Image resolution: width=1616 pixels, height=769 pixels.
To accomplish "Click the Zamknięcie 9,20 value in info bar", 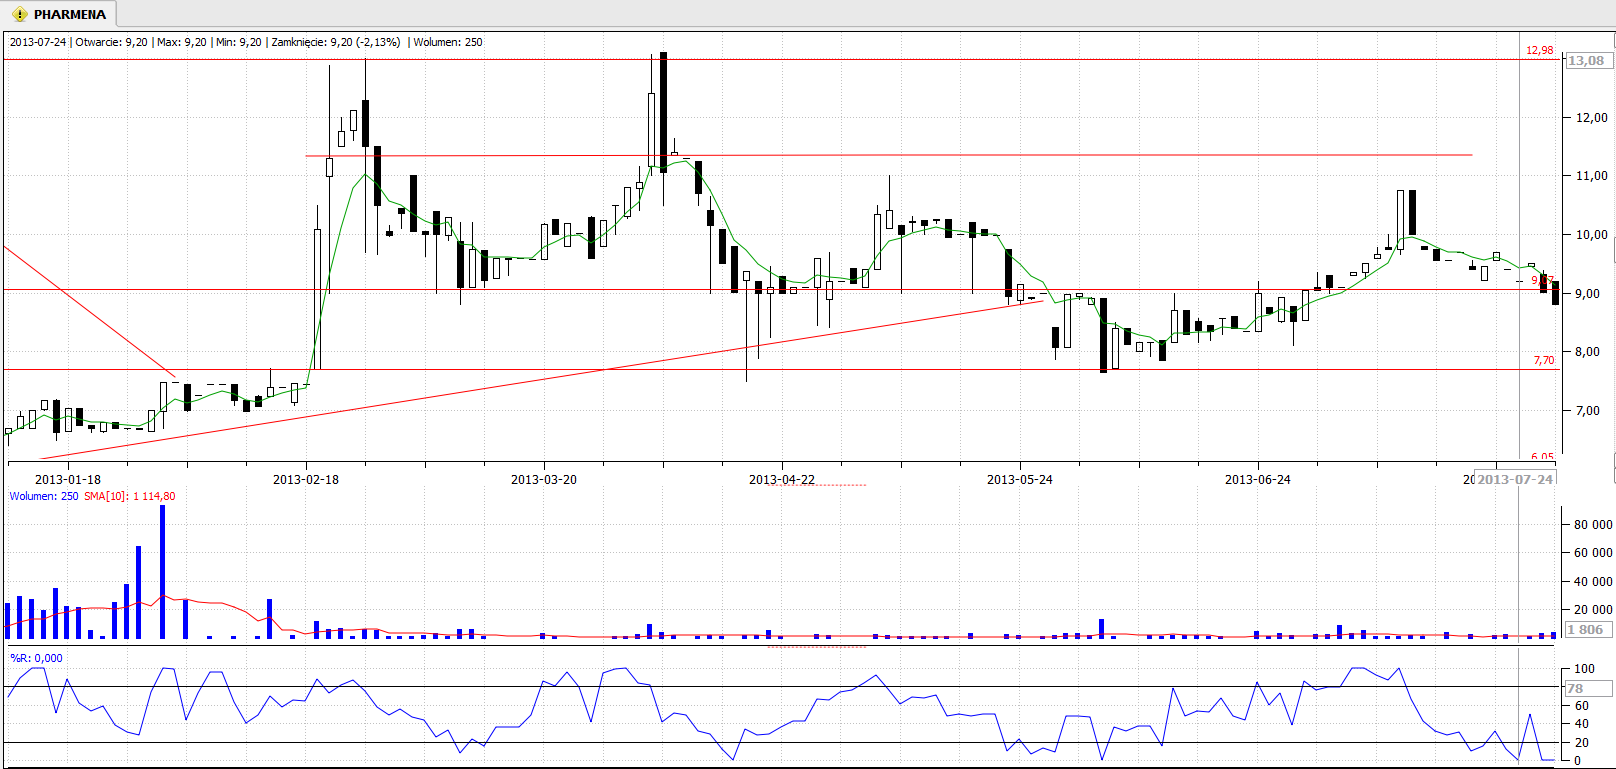I will pos(335,42).
